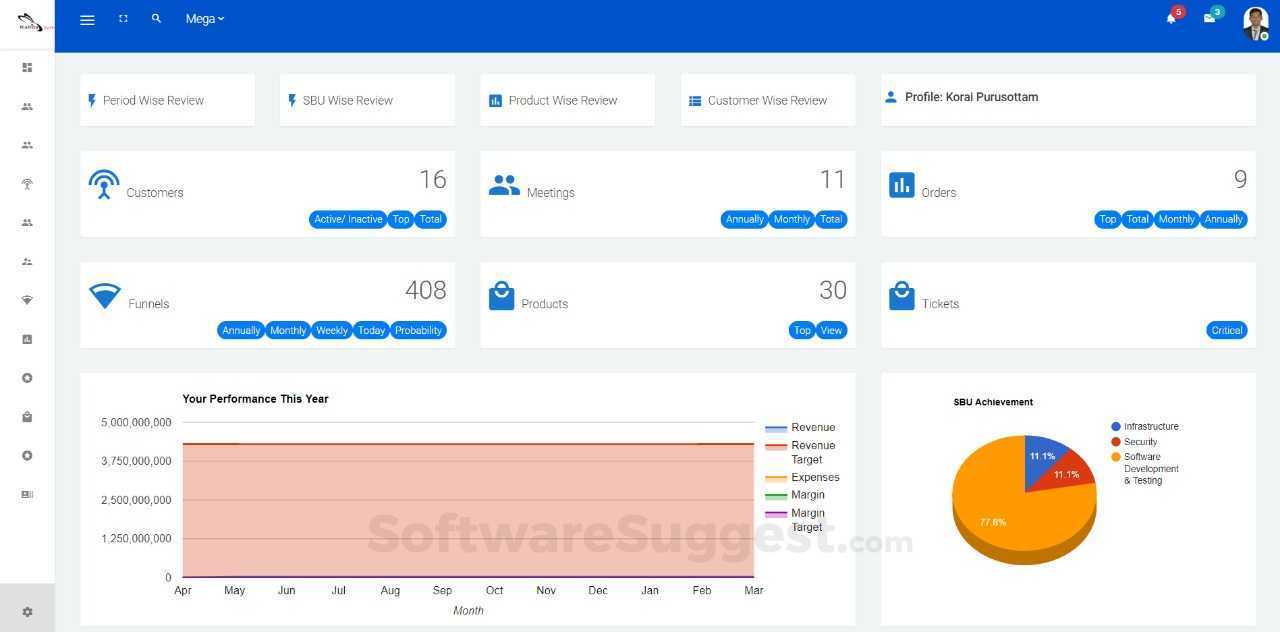Open the dashboard grid icon in sidebar
Image resolution: width=1280 pixels, height=632 pixels.
click(x=27, y=67)
